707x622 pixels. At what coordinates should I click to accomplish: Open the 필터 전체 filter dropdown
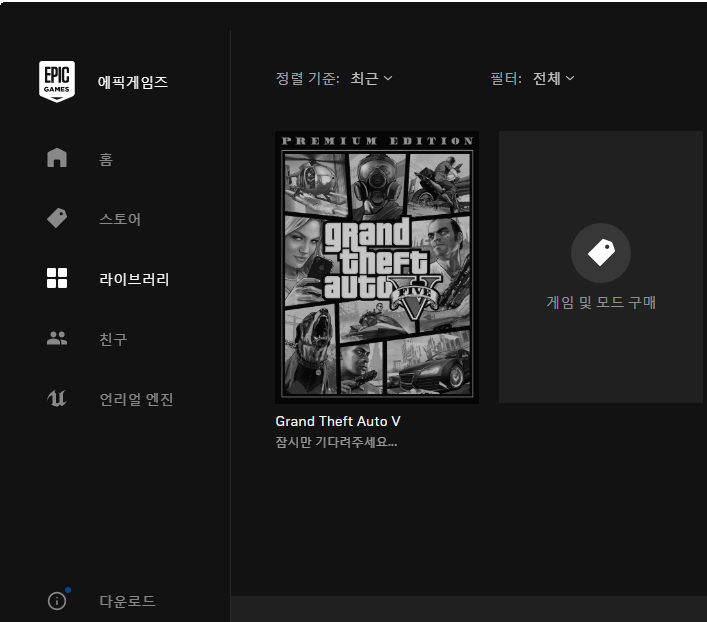click(x=554, y=78)
